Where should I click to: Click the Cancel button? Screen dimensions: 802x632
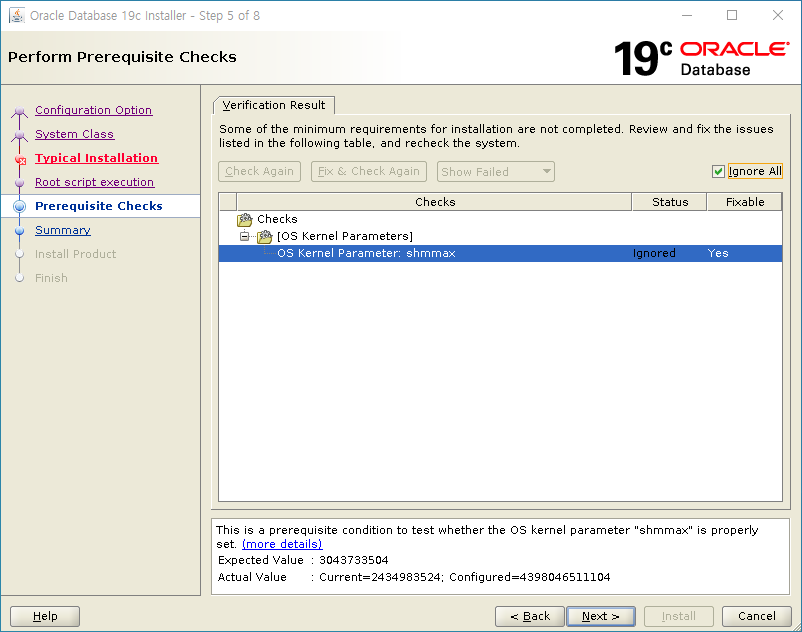(x=756, y=616)
